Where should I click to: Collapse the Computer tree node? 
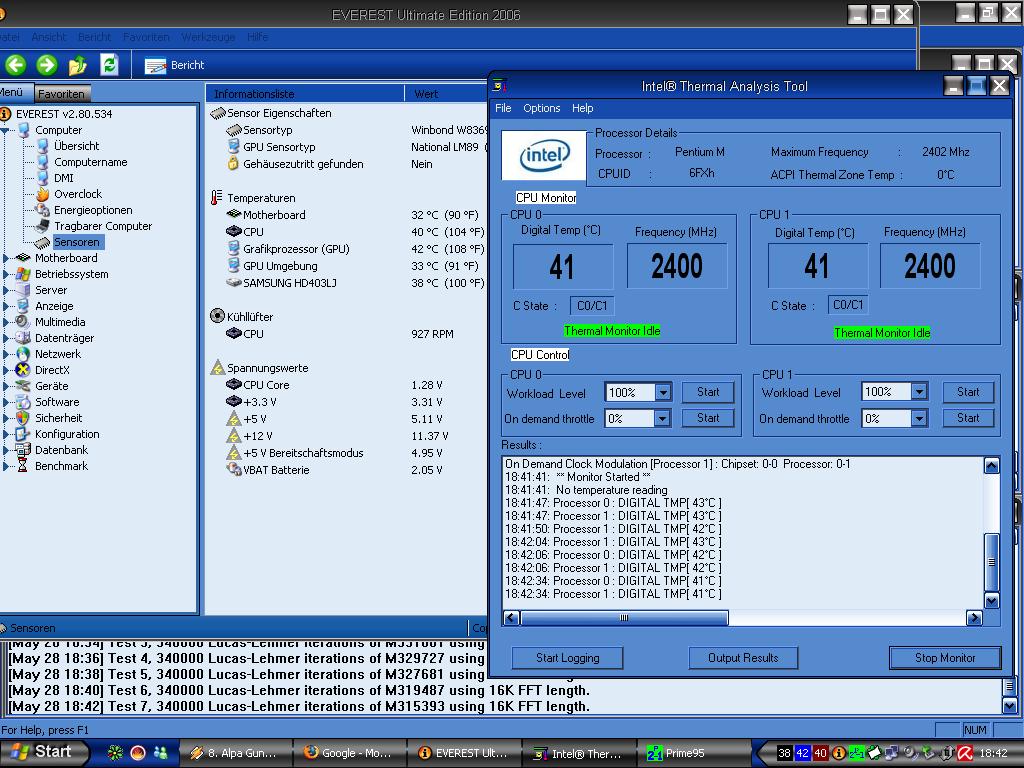click(x=6, y=130)
